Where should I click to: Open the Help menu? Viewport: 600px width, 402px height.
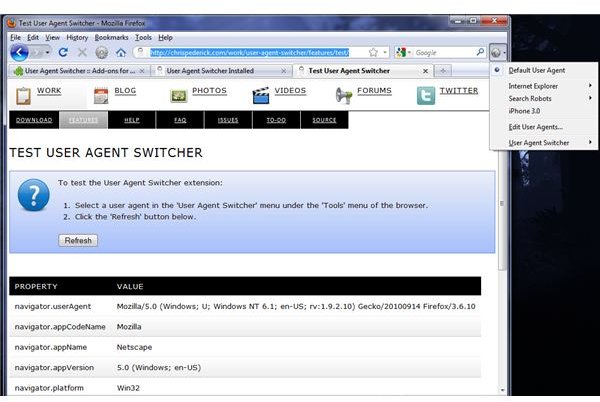pyautogui.click(x=165, y=37)
